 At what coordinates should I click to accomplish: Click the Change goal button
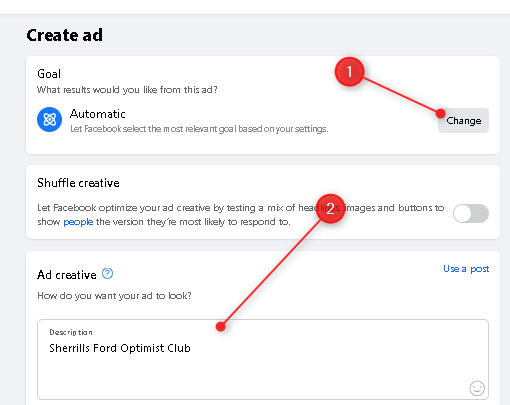[x=463, y=120]
